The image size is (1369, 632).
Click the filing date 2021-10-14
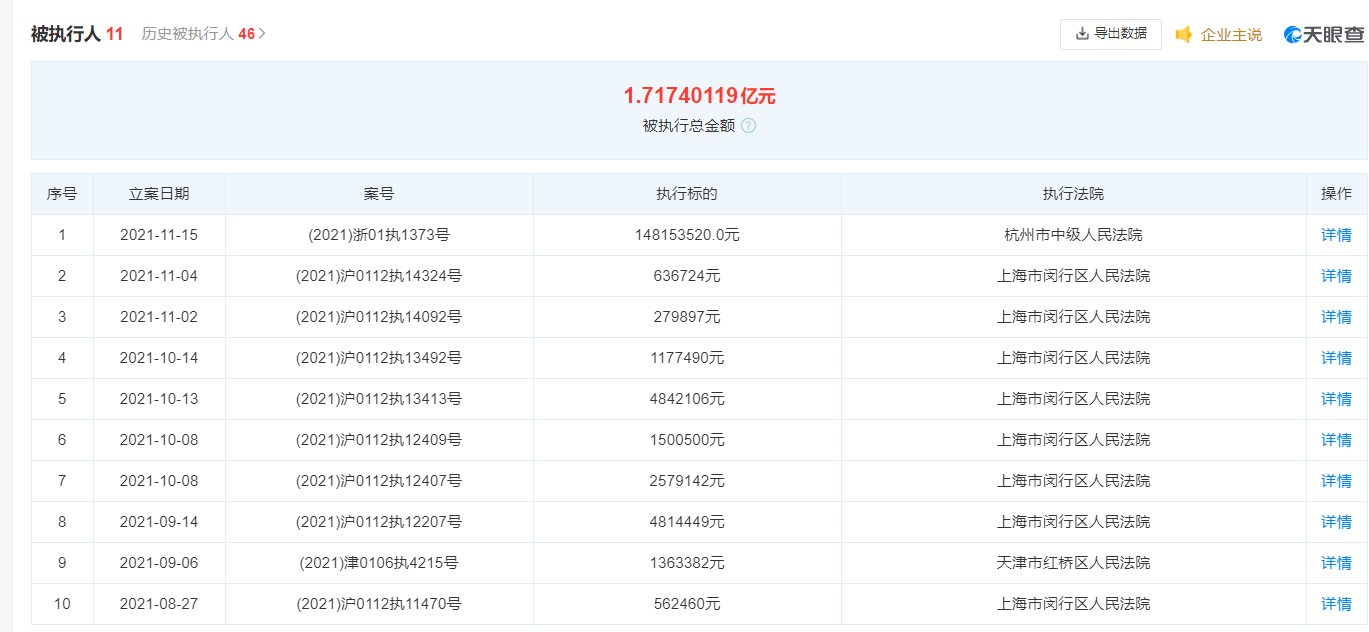(x=159, y=358)
